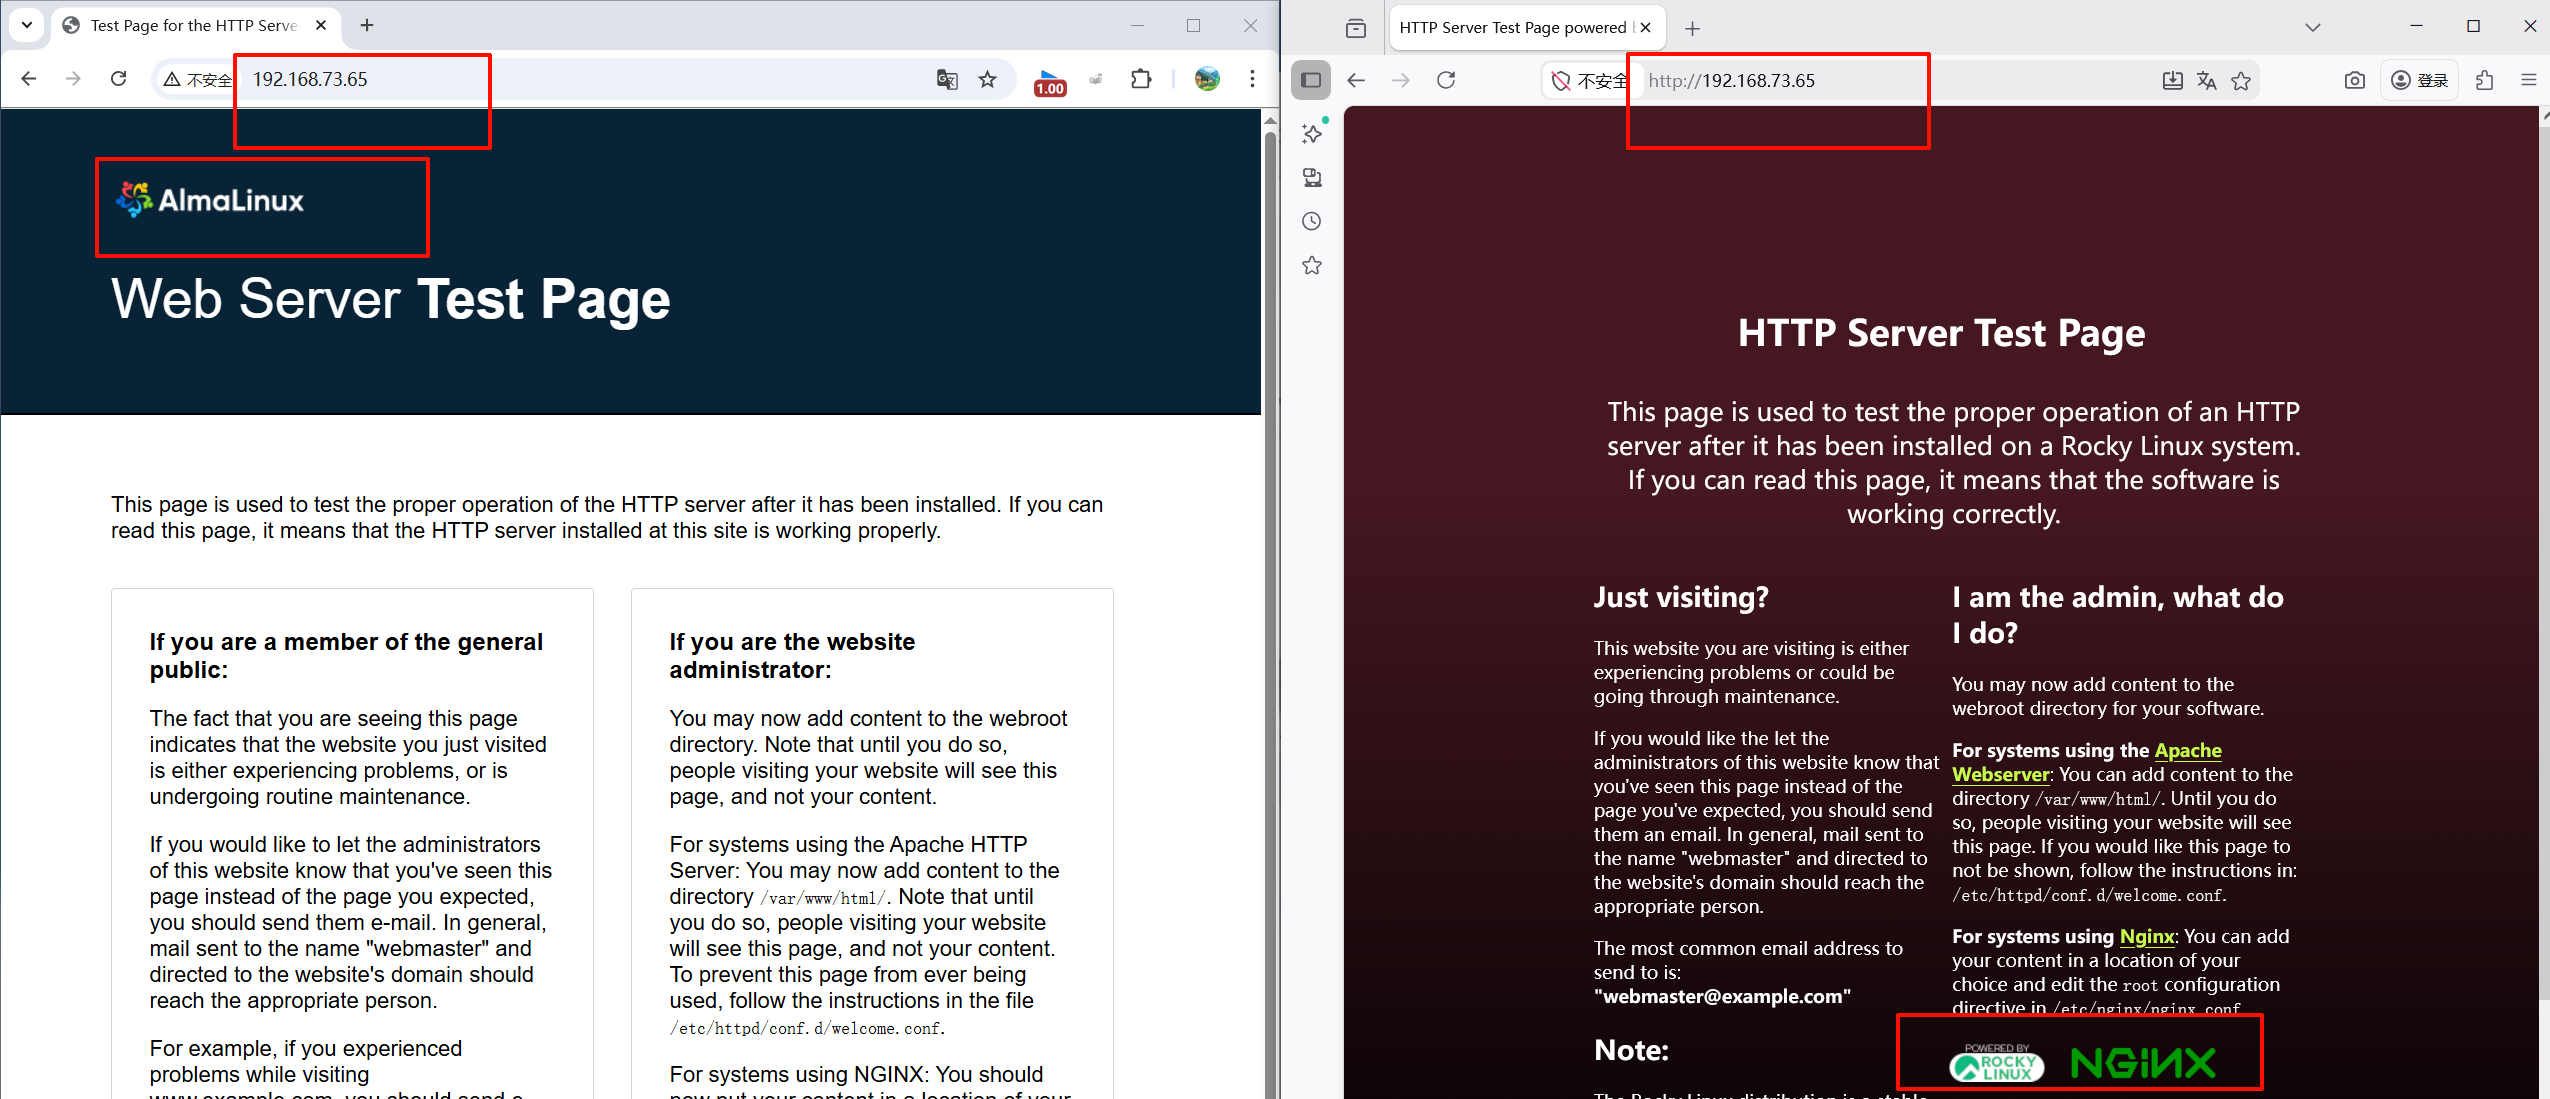Go back in the Chrome window
The width and height of the screenshot is (2550, 1099).
coord(29,79)
